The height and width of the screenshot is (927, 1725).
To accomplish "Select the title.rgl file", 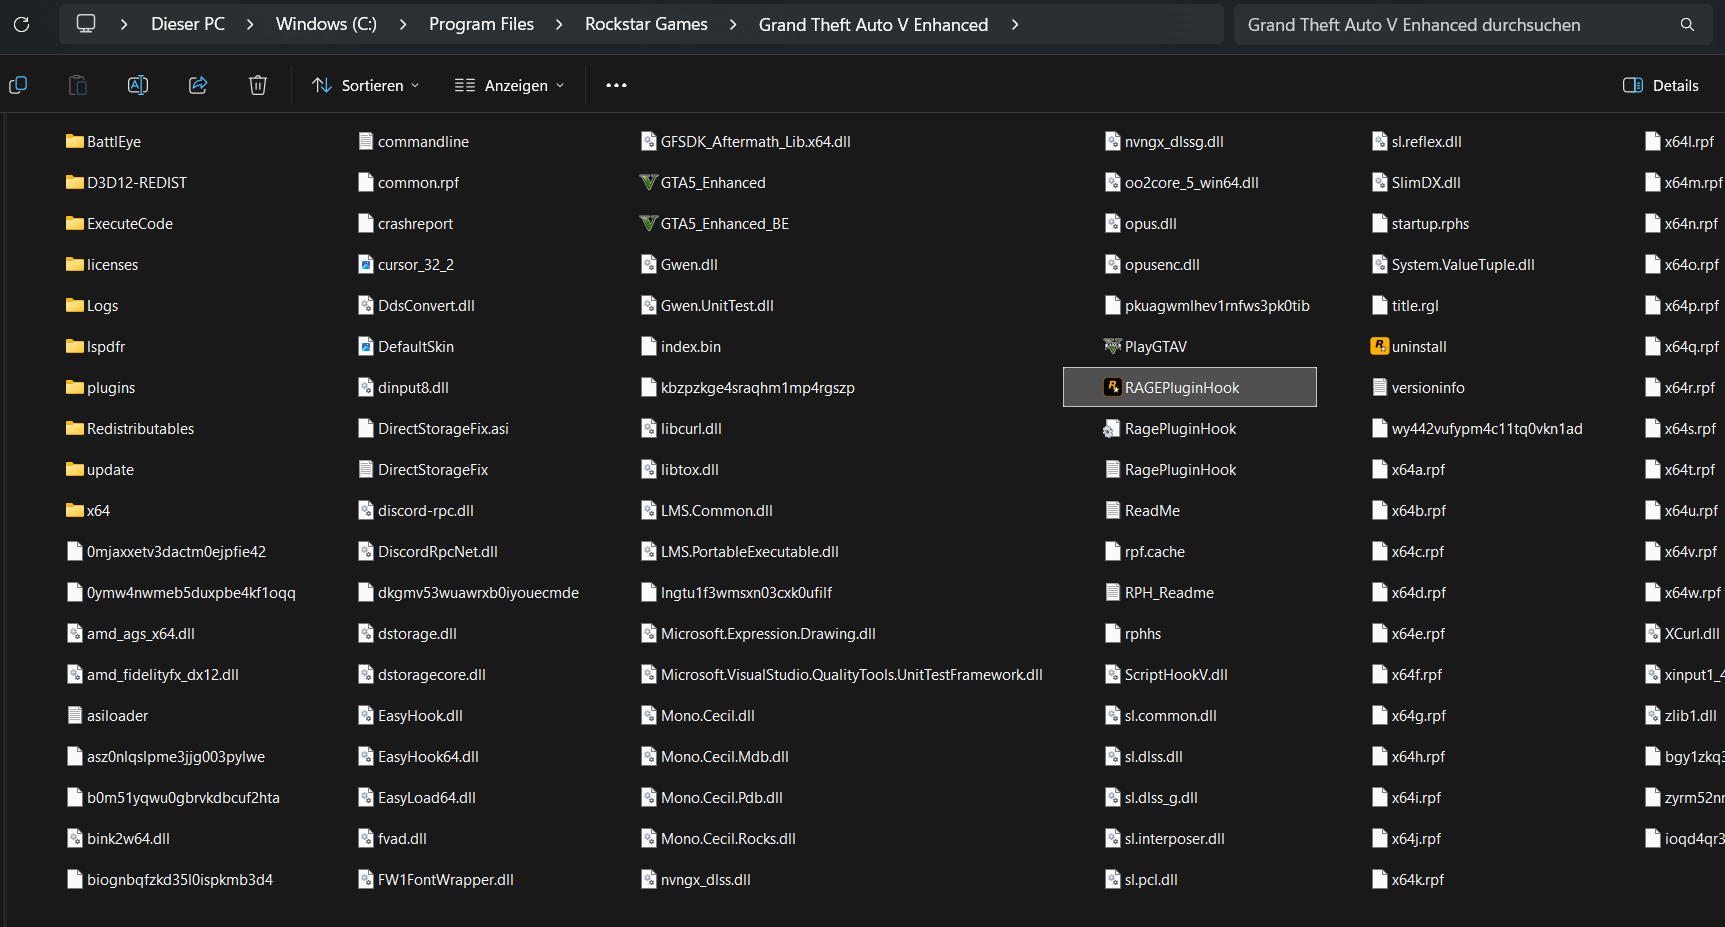I will (1405, 305).
